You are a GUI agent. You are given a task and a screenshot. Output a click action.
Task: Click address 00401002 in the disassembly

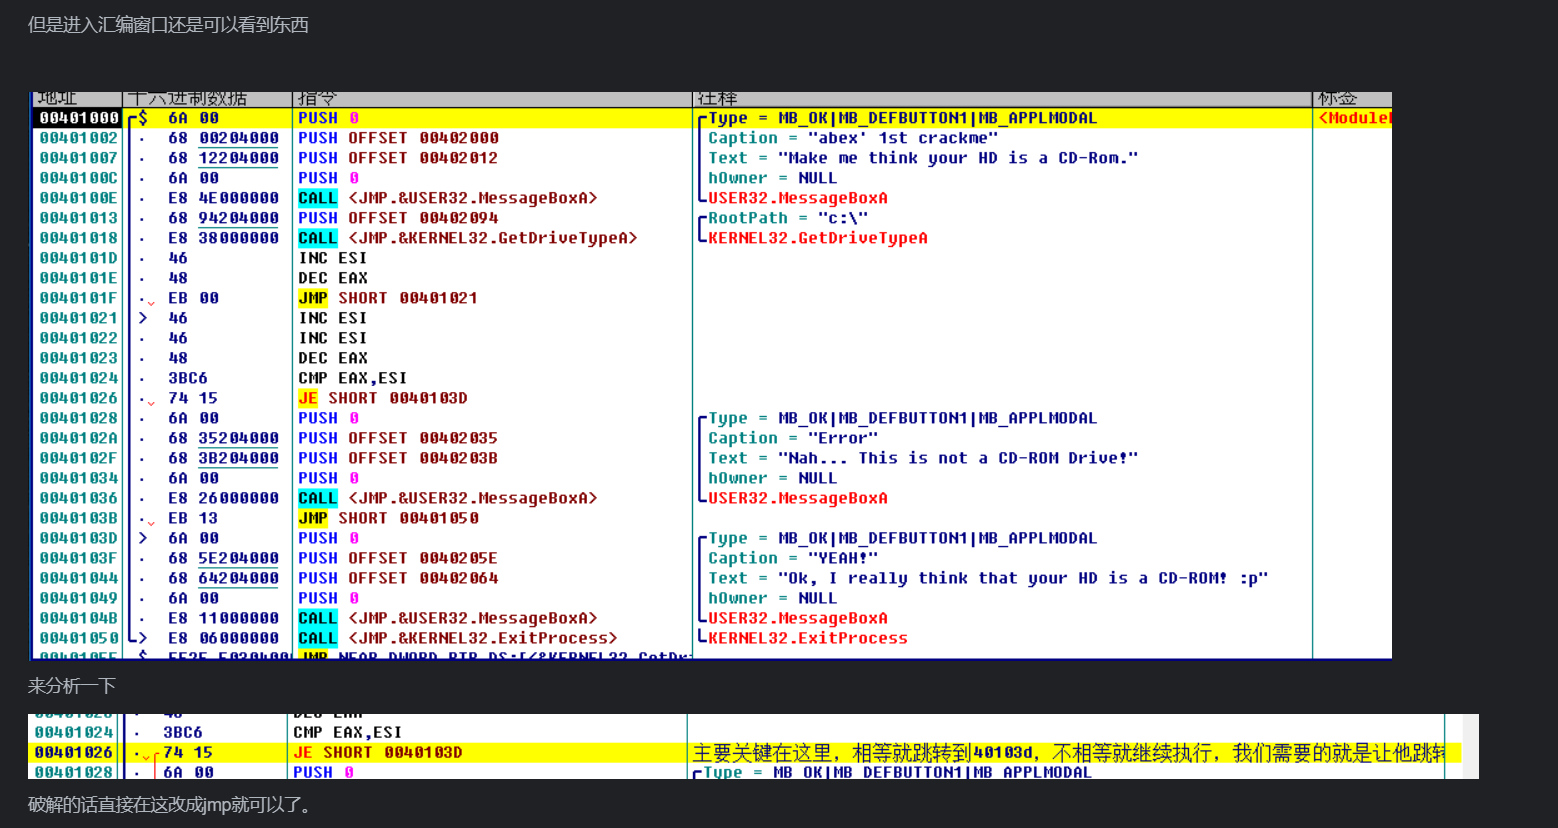point(79,138)
